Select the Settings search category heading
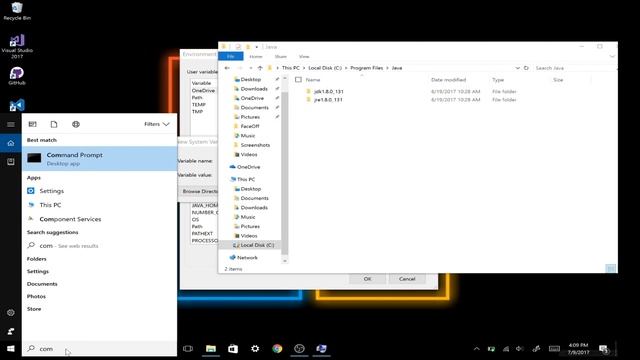 pyautogui.click(x=38, y=271)
